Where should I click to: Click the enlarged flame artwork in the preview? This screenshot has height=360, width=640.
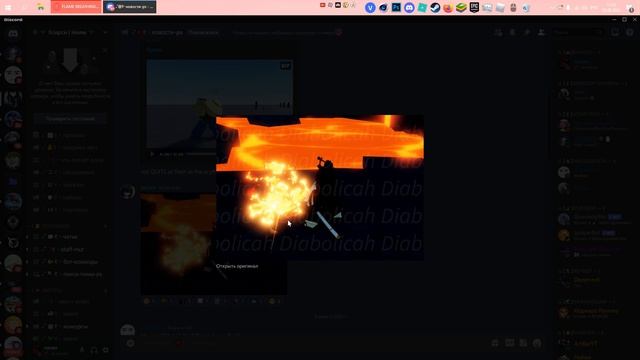pos(320,187)
